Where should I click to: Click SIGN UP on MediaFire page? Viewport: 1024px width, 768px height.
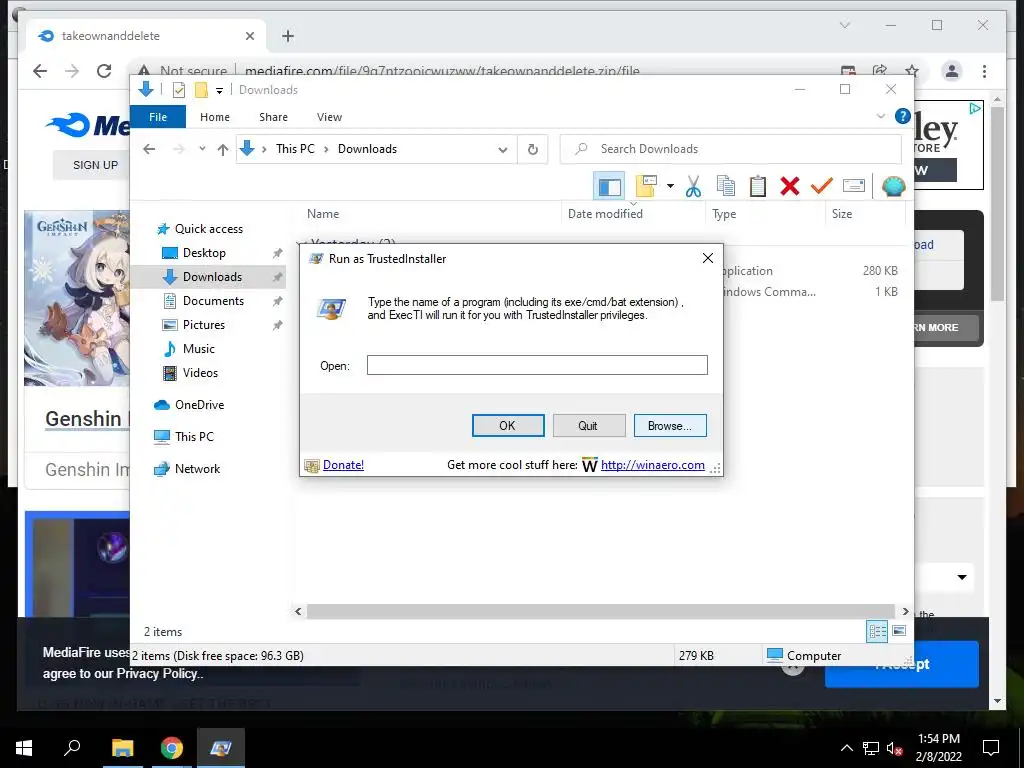click(95, 165)
